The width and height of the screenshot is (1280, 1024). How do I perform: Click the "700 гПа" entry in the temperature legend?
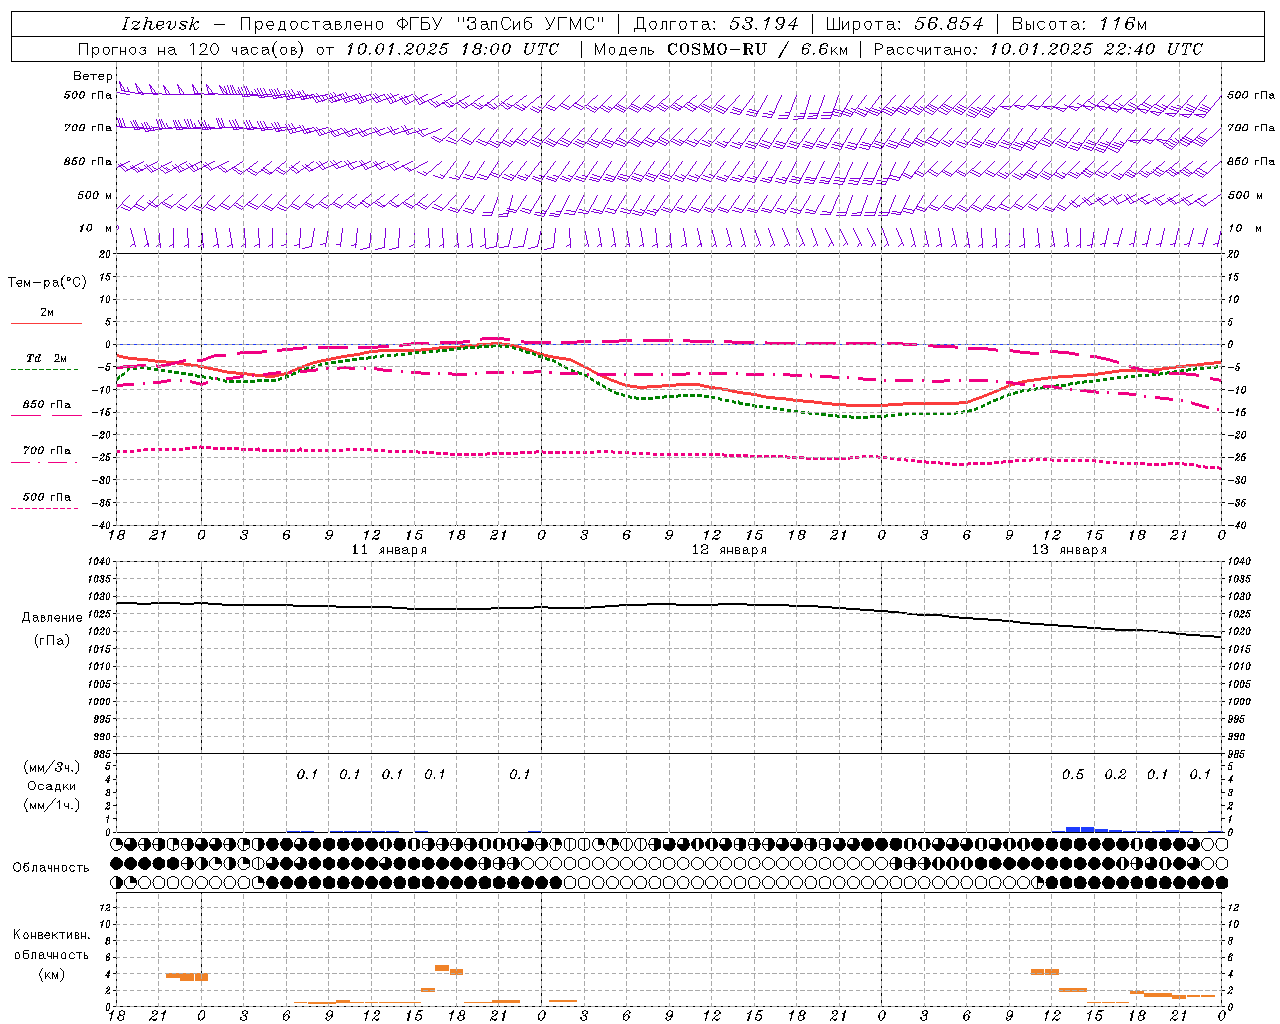click(x=47, y=450)
